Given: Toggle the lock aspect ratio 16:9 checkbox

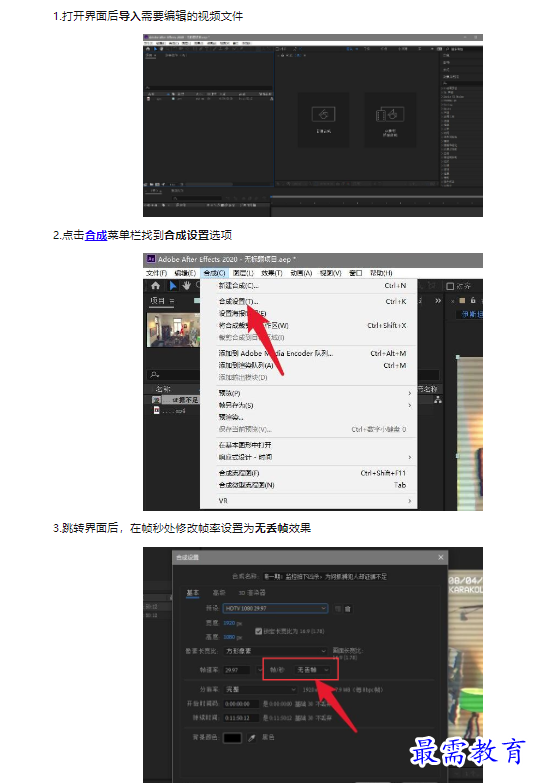Looking at the screenshot, I should point(258,631).
